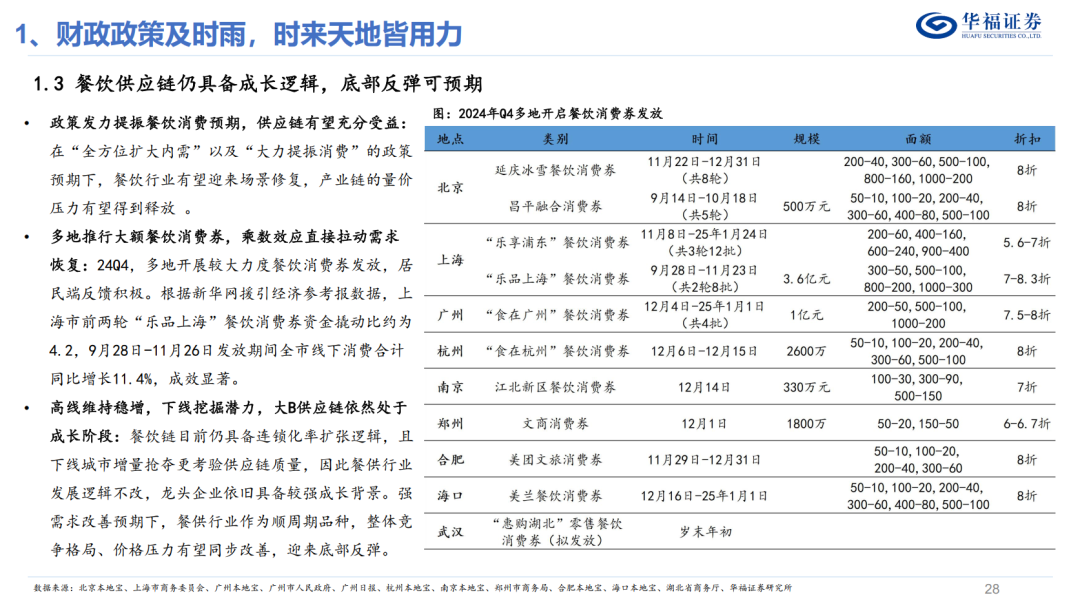The width and height of the screenshot is (1080, 604).
Task: Click time cell '12月6日-12月15日'
Action: tap(704, 351)
